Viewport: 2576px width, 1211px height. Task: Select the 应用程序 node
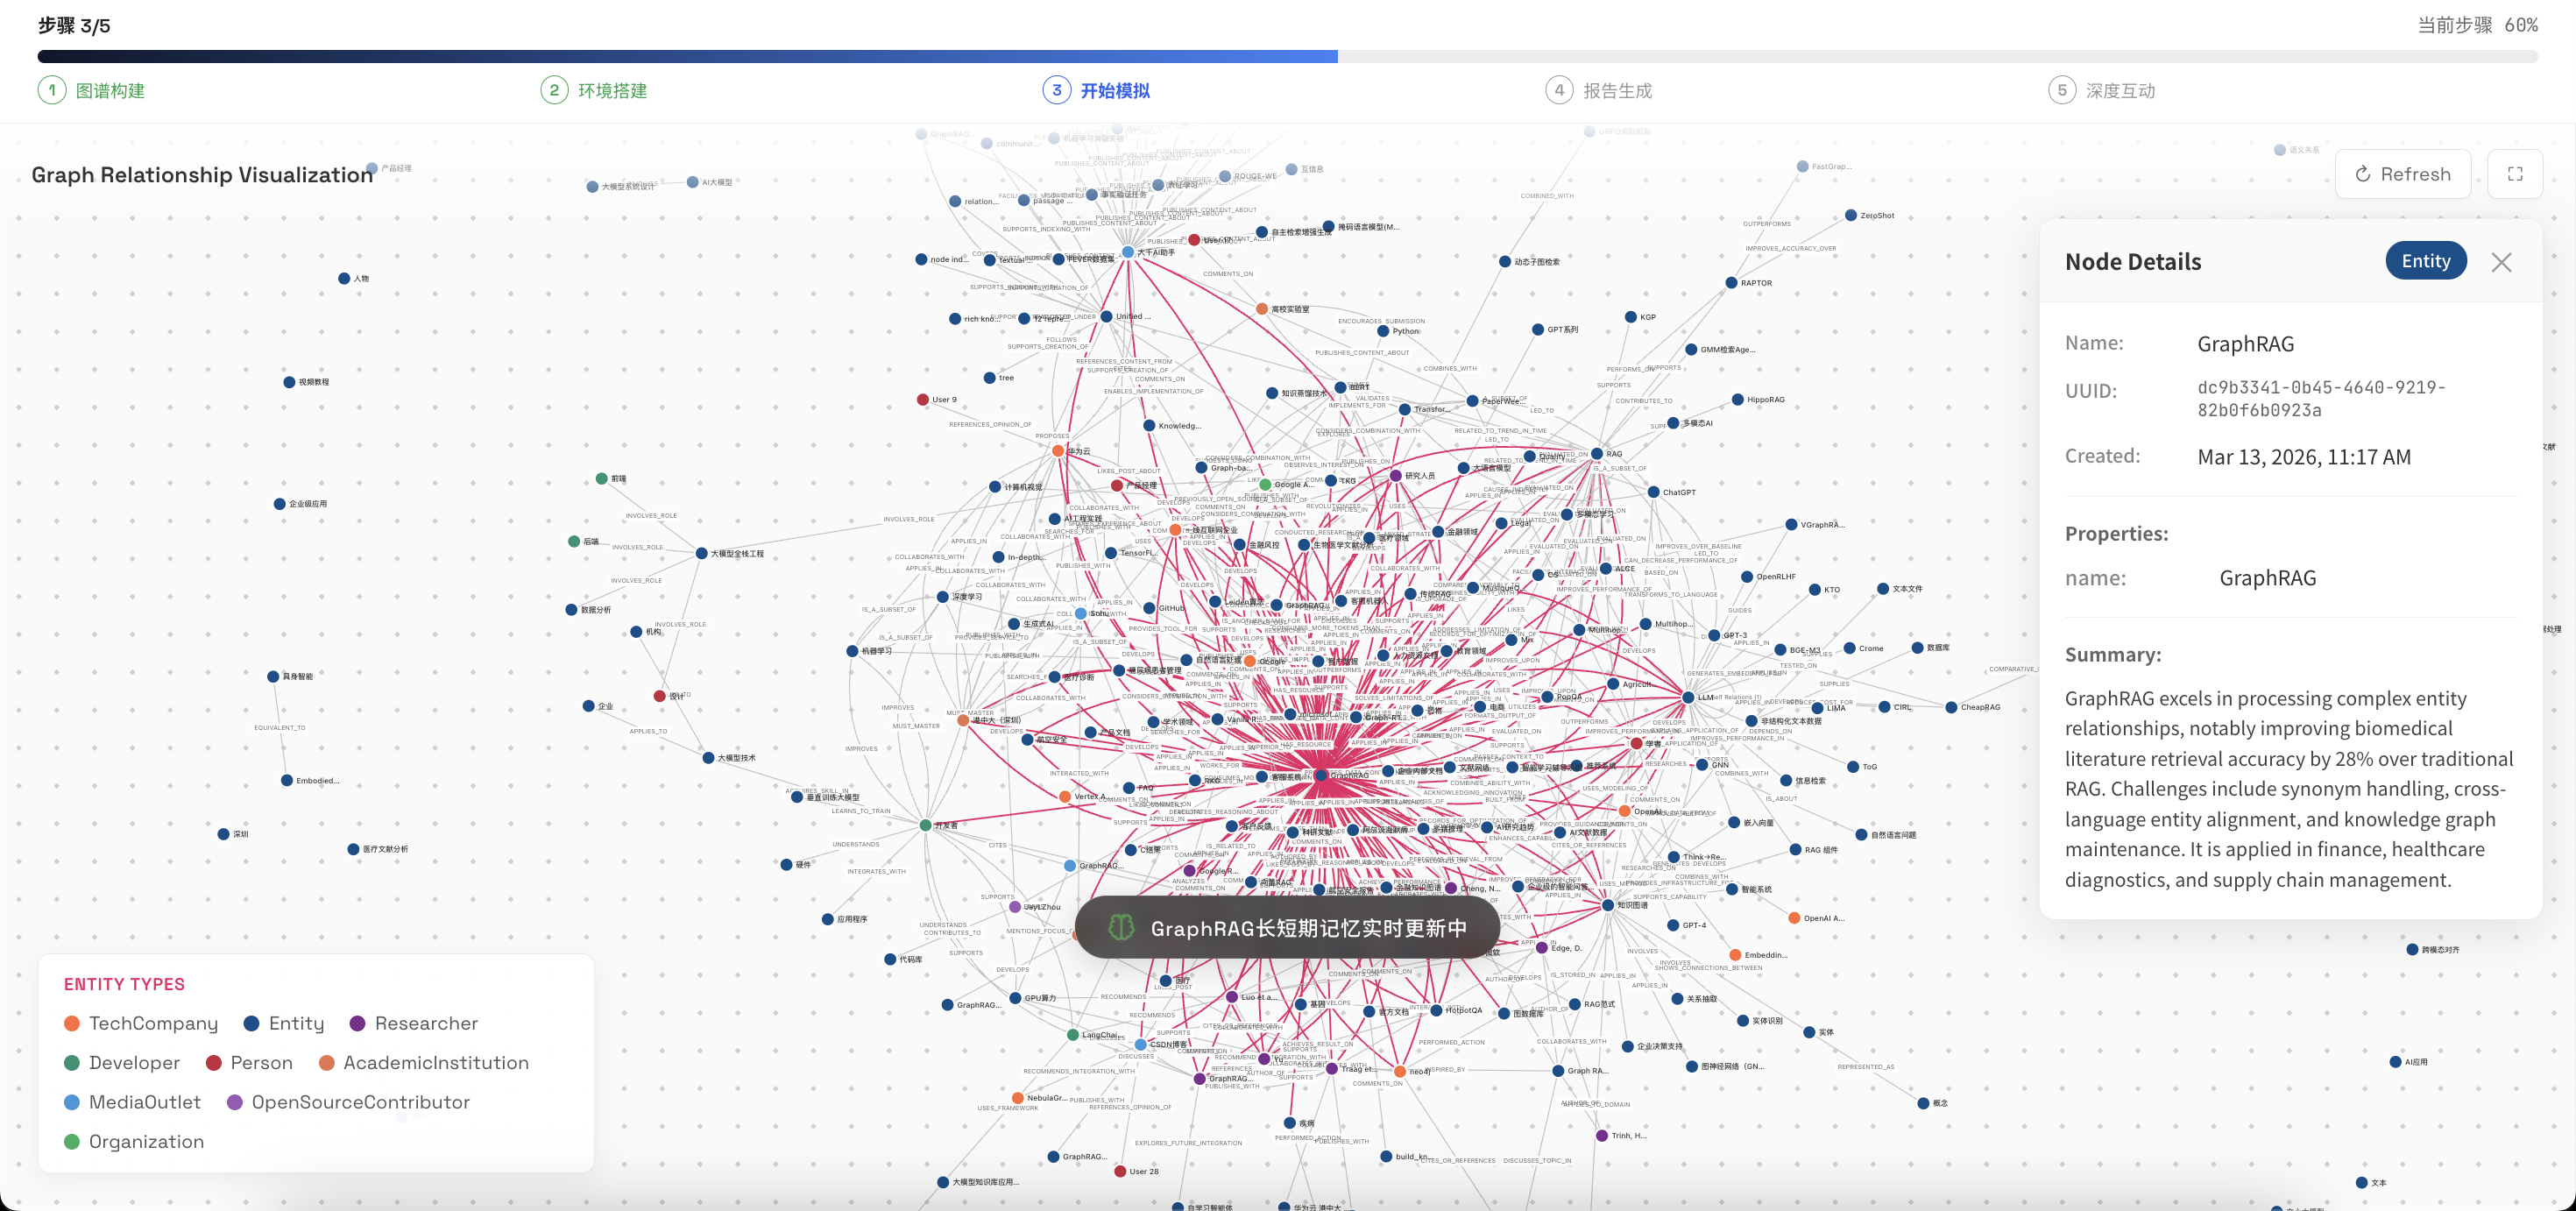(x=827, y=920)
